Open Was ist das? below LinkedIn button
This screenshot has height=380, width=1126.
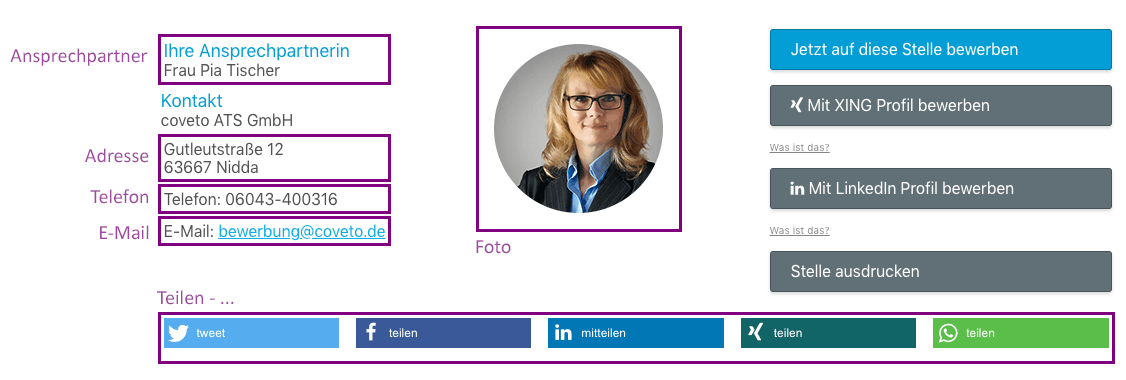point(799,231)
